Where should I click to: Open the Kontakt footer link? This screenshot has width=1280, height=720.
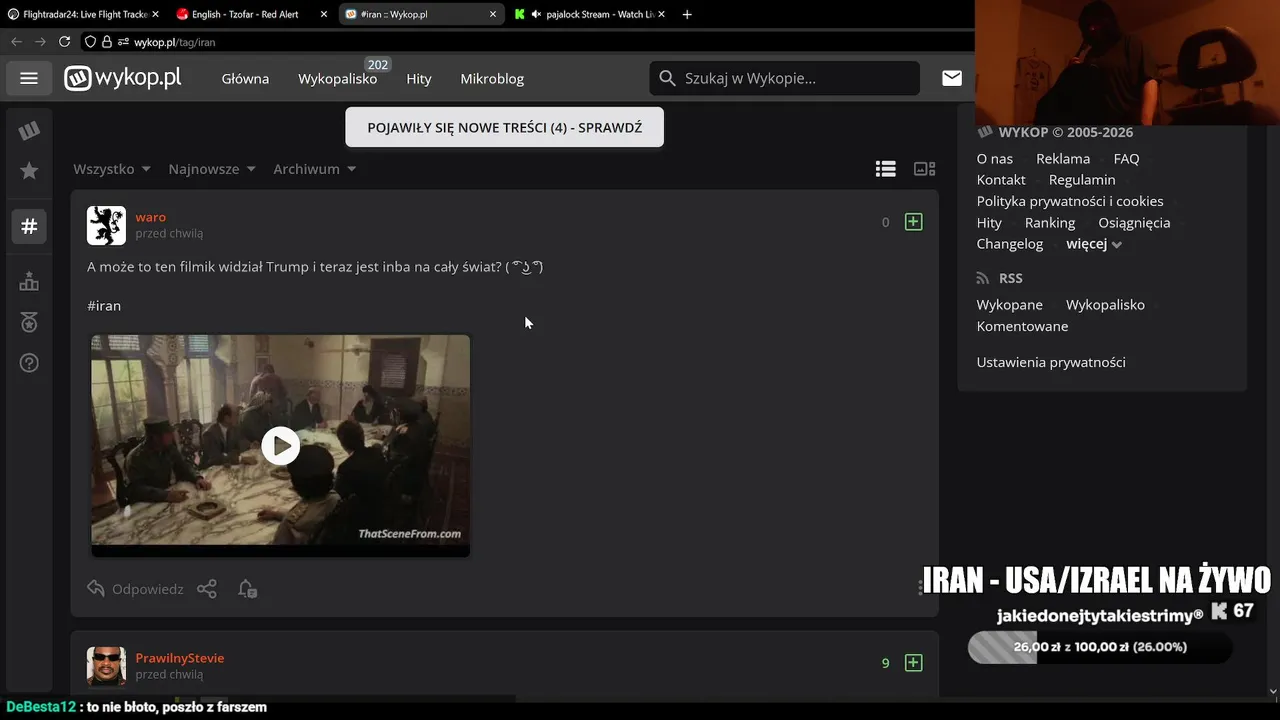click(x=1001, y=180)
